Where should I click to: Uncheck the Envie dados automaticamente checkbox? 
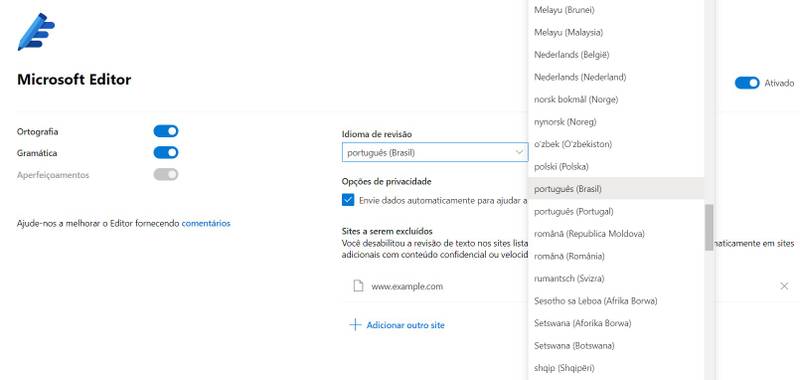point(348,200)
